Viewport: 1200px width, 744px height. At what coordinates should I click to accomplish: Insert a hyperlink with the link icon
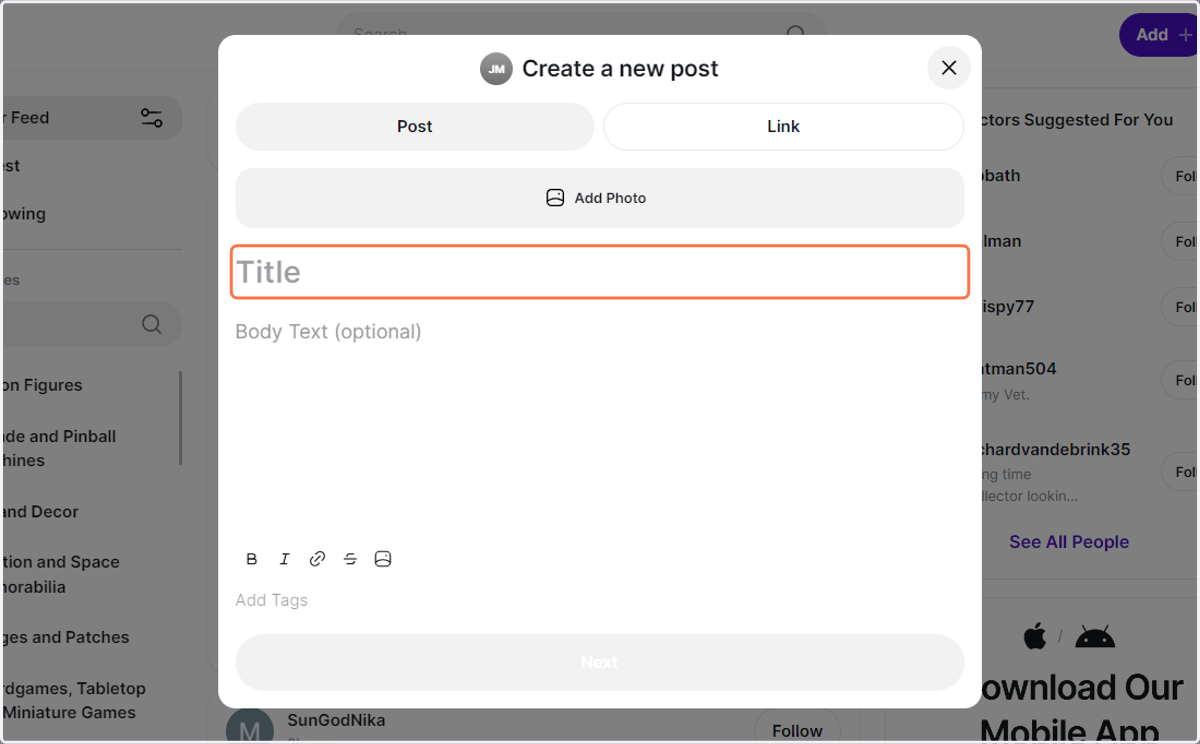point(317,559)
